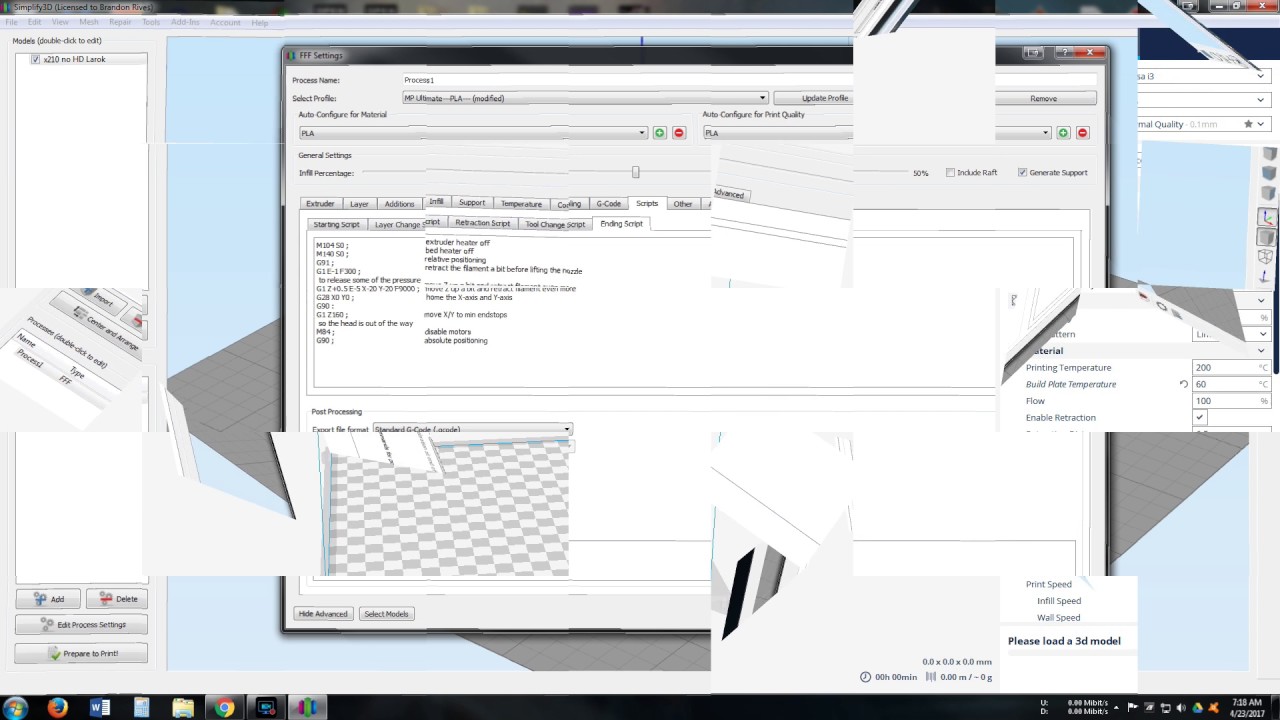This screenshot has width=1280, height=720.
Task: Click wireframe cube view icon
Action: 1266,257
